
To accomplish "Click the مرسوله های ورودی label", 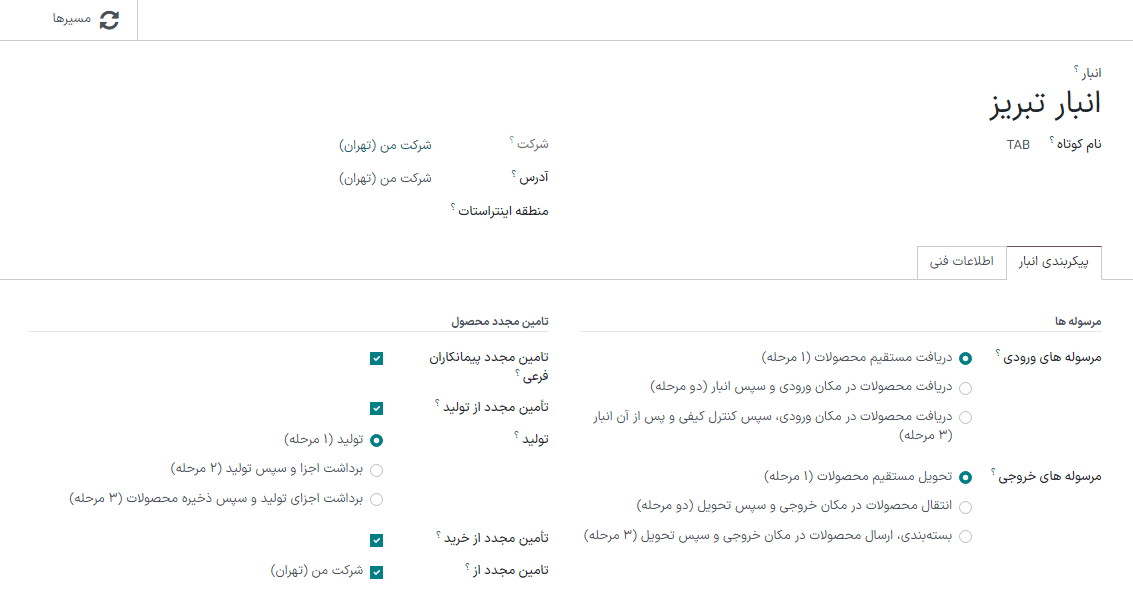I will point(1052,358).
